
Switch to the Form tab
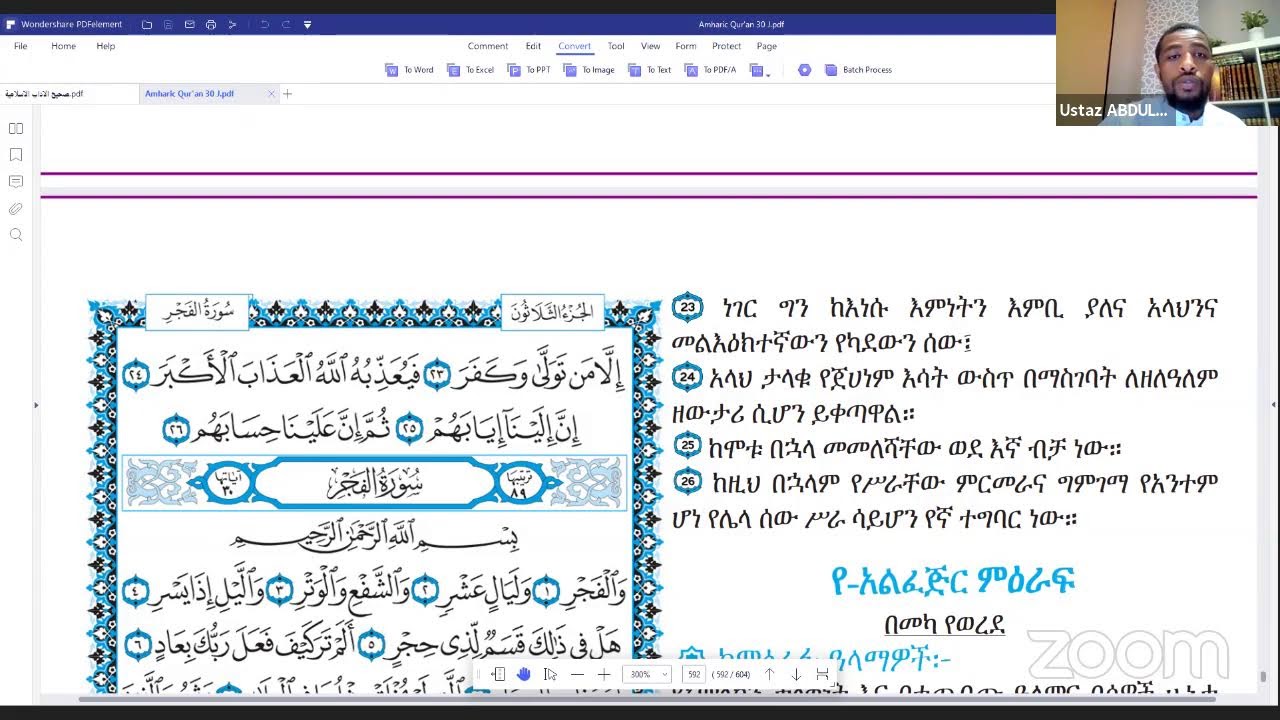(685, 46)
